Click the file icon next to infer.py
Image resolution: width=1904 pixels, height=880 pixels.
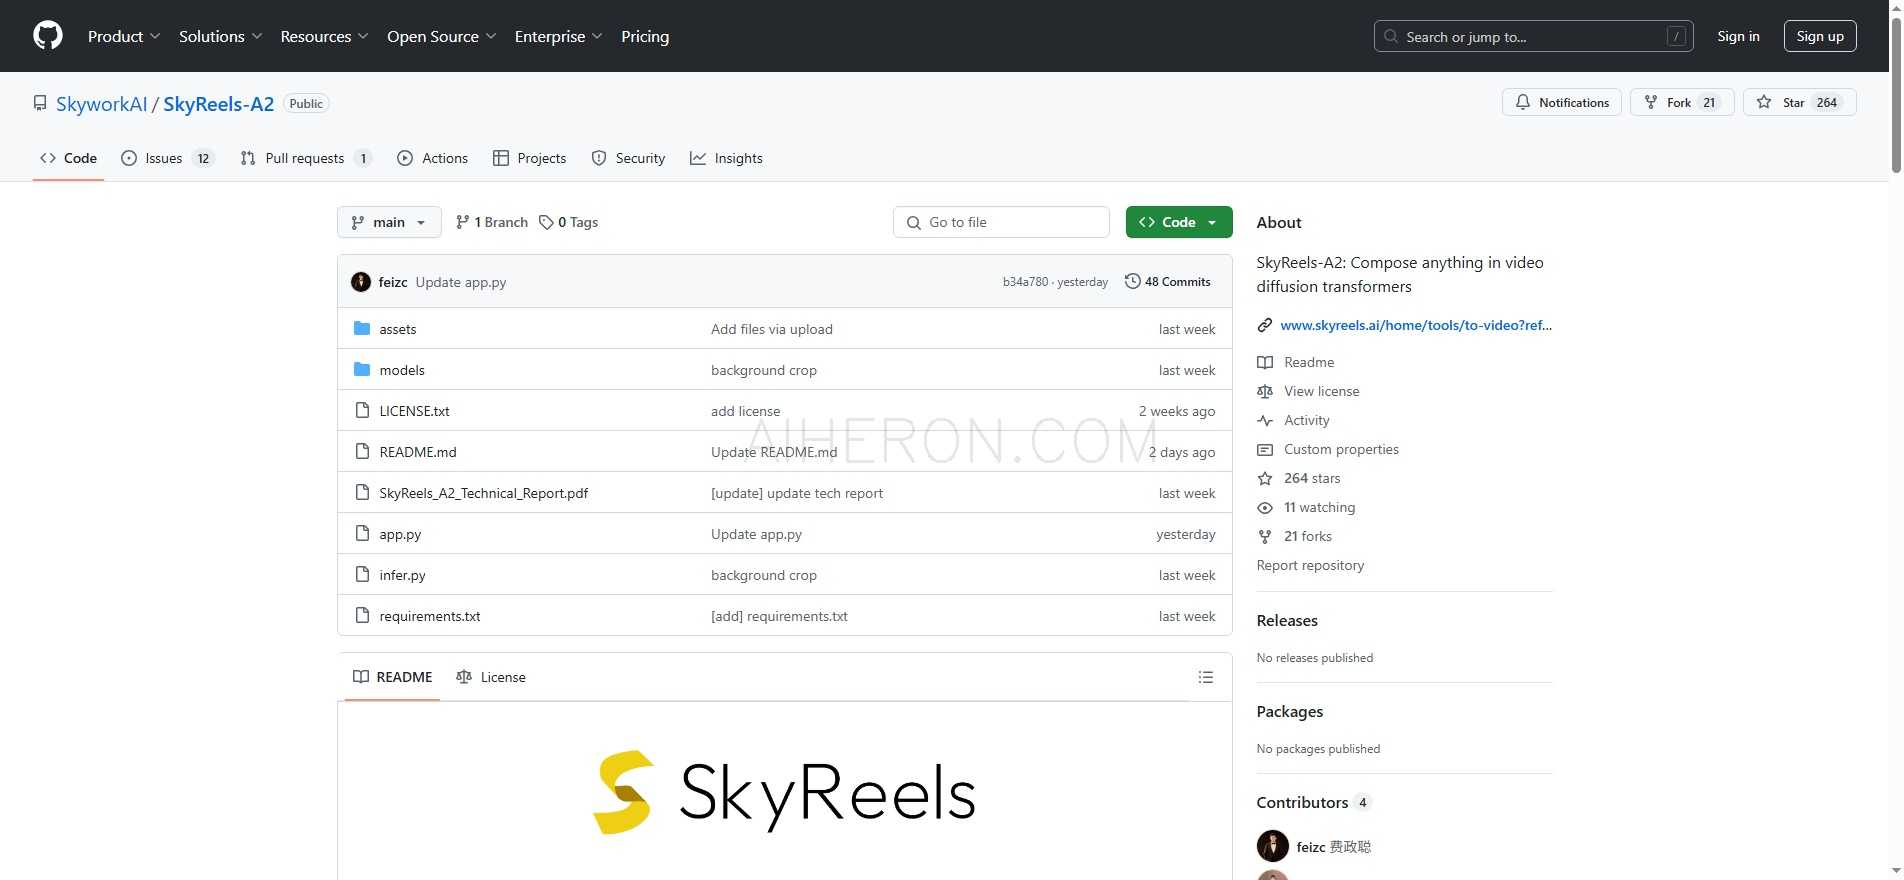tap(362, 574)
